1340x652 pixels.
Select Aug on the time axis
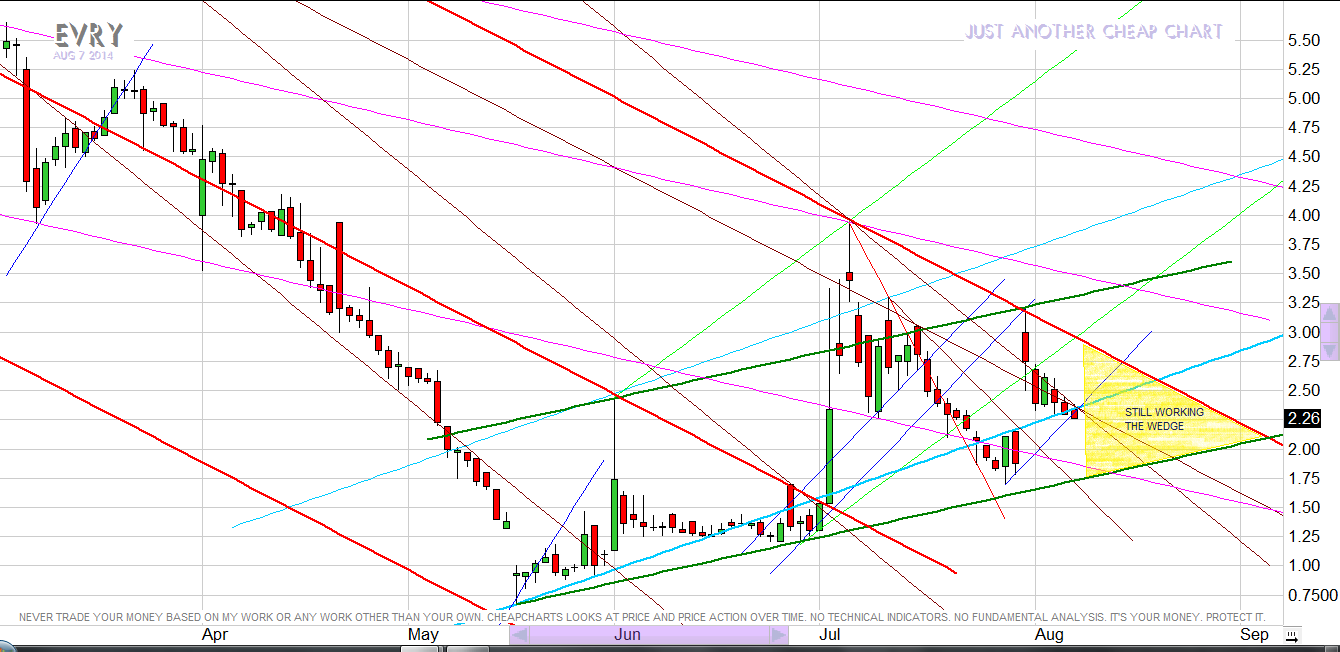1048,635
